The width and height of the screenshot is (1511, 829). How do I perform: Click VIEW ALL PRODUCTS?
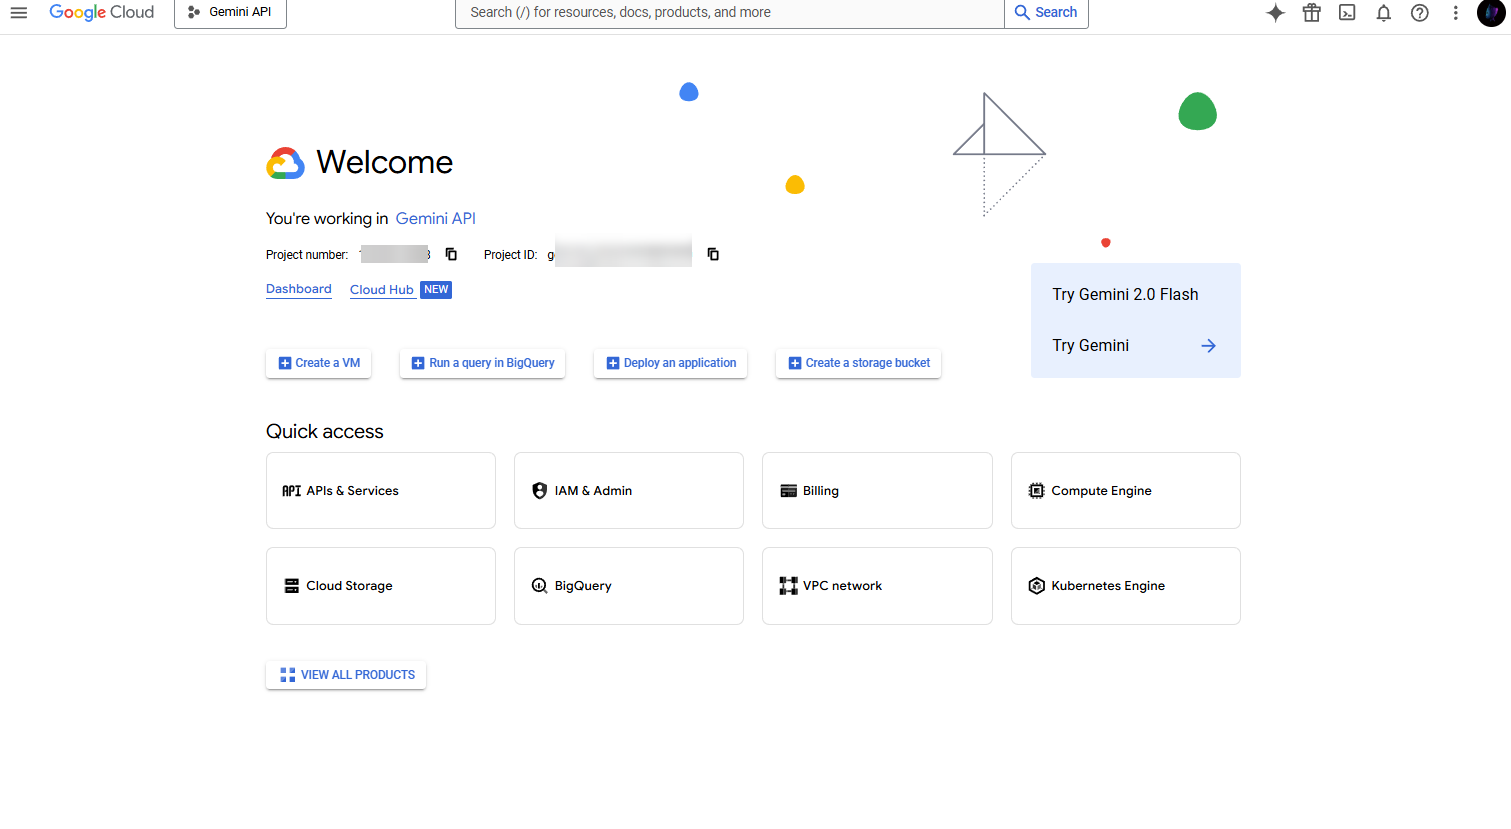click(346, 675)
